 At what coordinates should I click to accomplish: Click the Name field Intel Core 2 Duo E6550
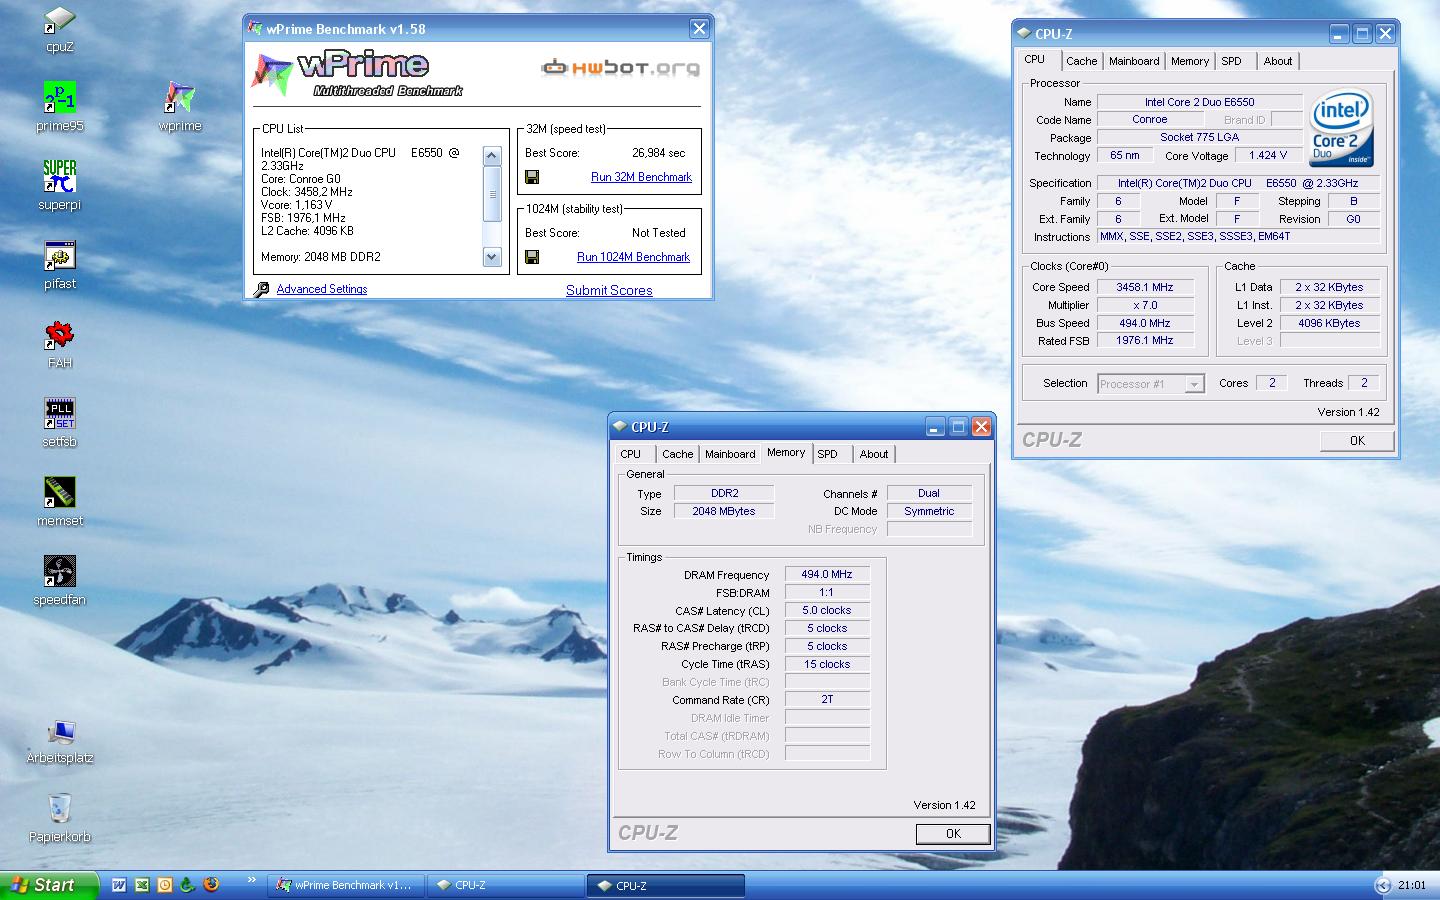point(1199,102)
